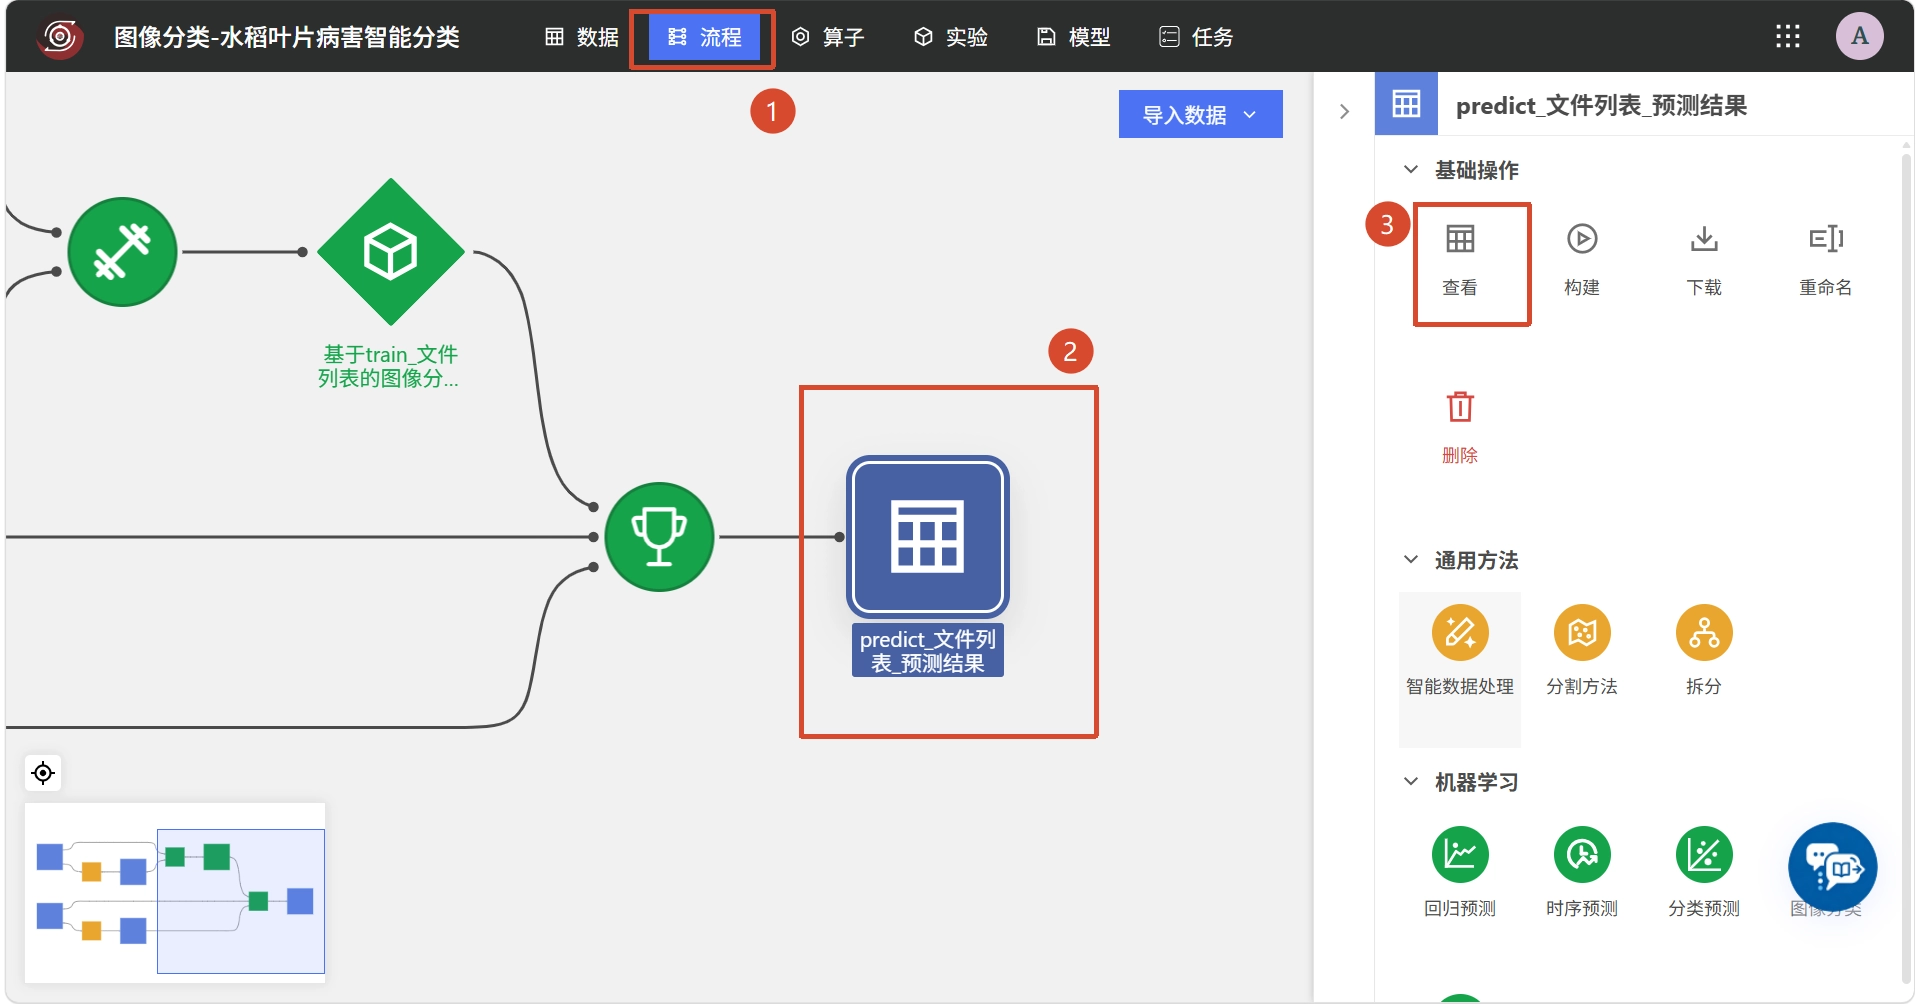Viewport: 1920px width, 1008px height.
Task: Go to the 模型 tab
Action: tap(1074, 37)
